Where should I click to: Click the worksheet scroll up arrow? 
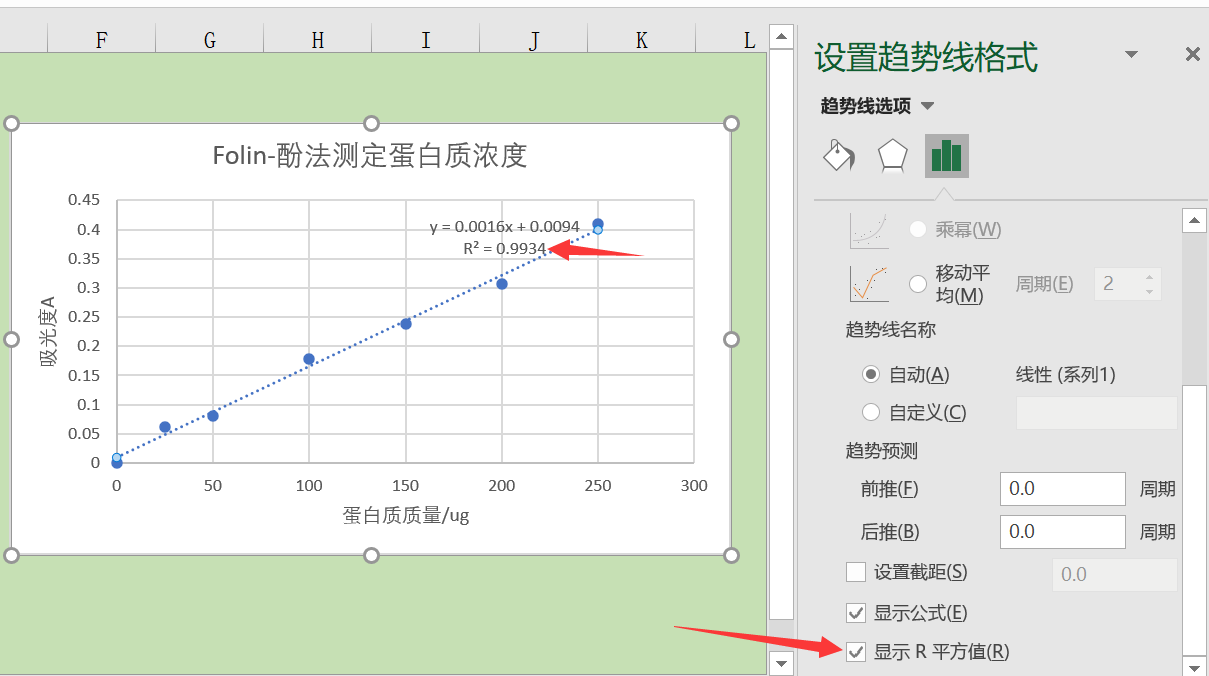click(781, 38)
